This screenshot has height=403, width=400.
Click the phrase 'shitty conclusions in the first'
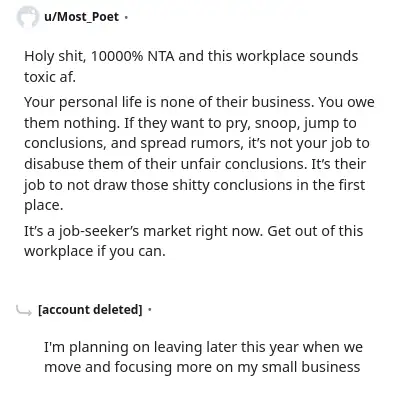(269, 185)
